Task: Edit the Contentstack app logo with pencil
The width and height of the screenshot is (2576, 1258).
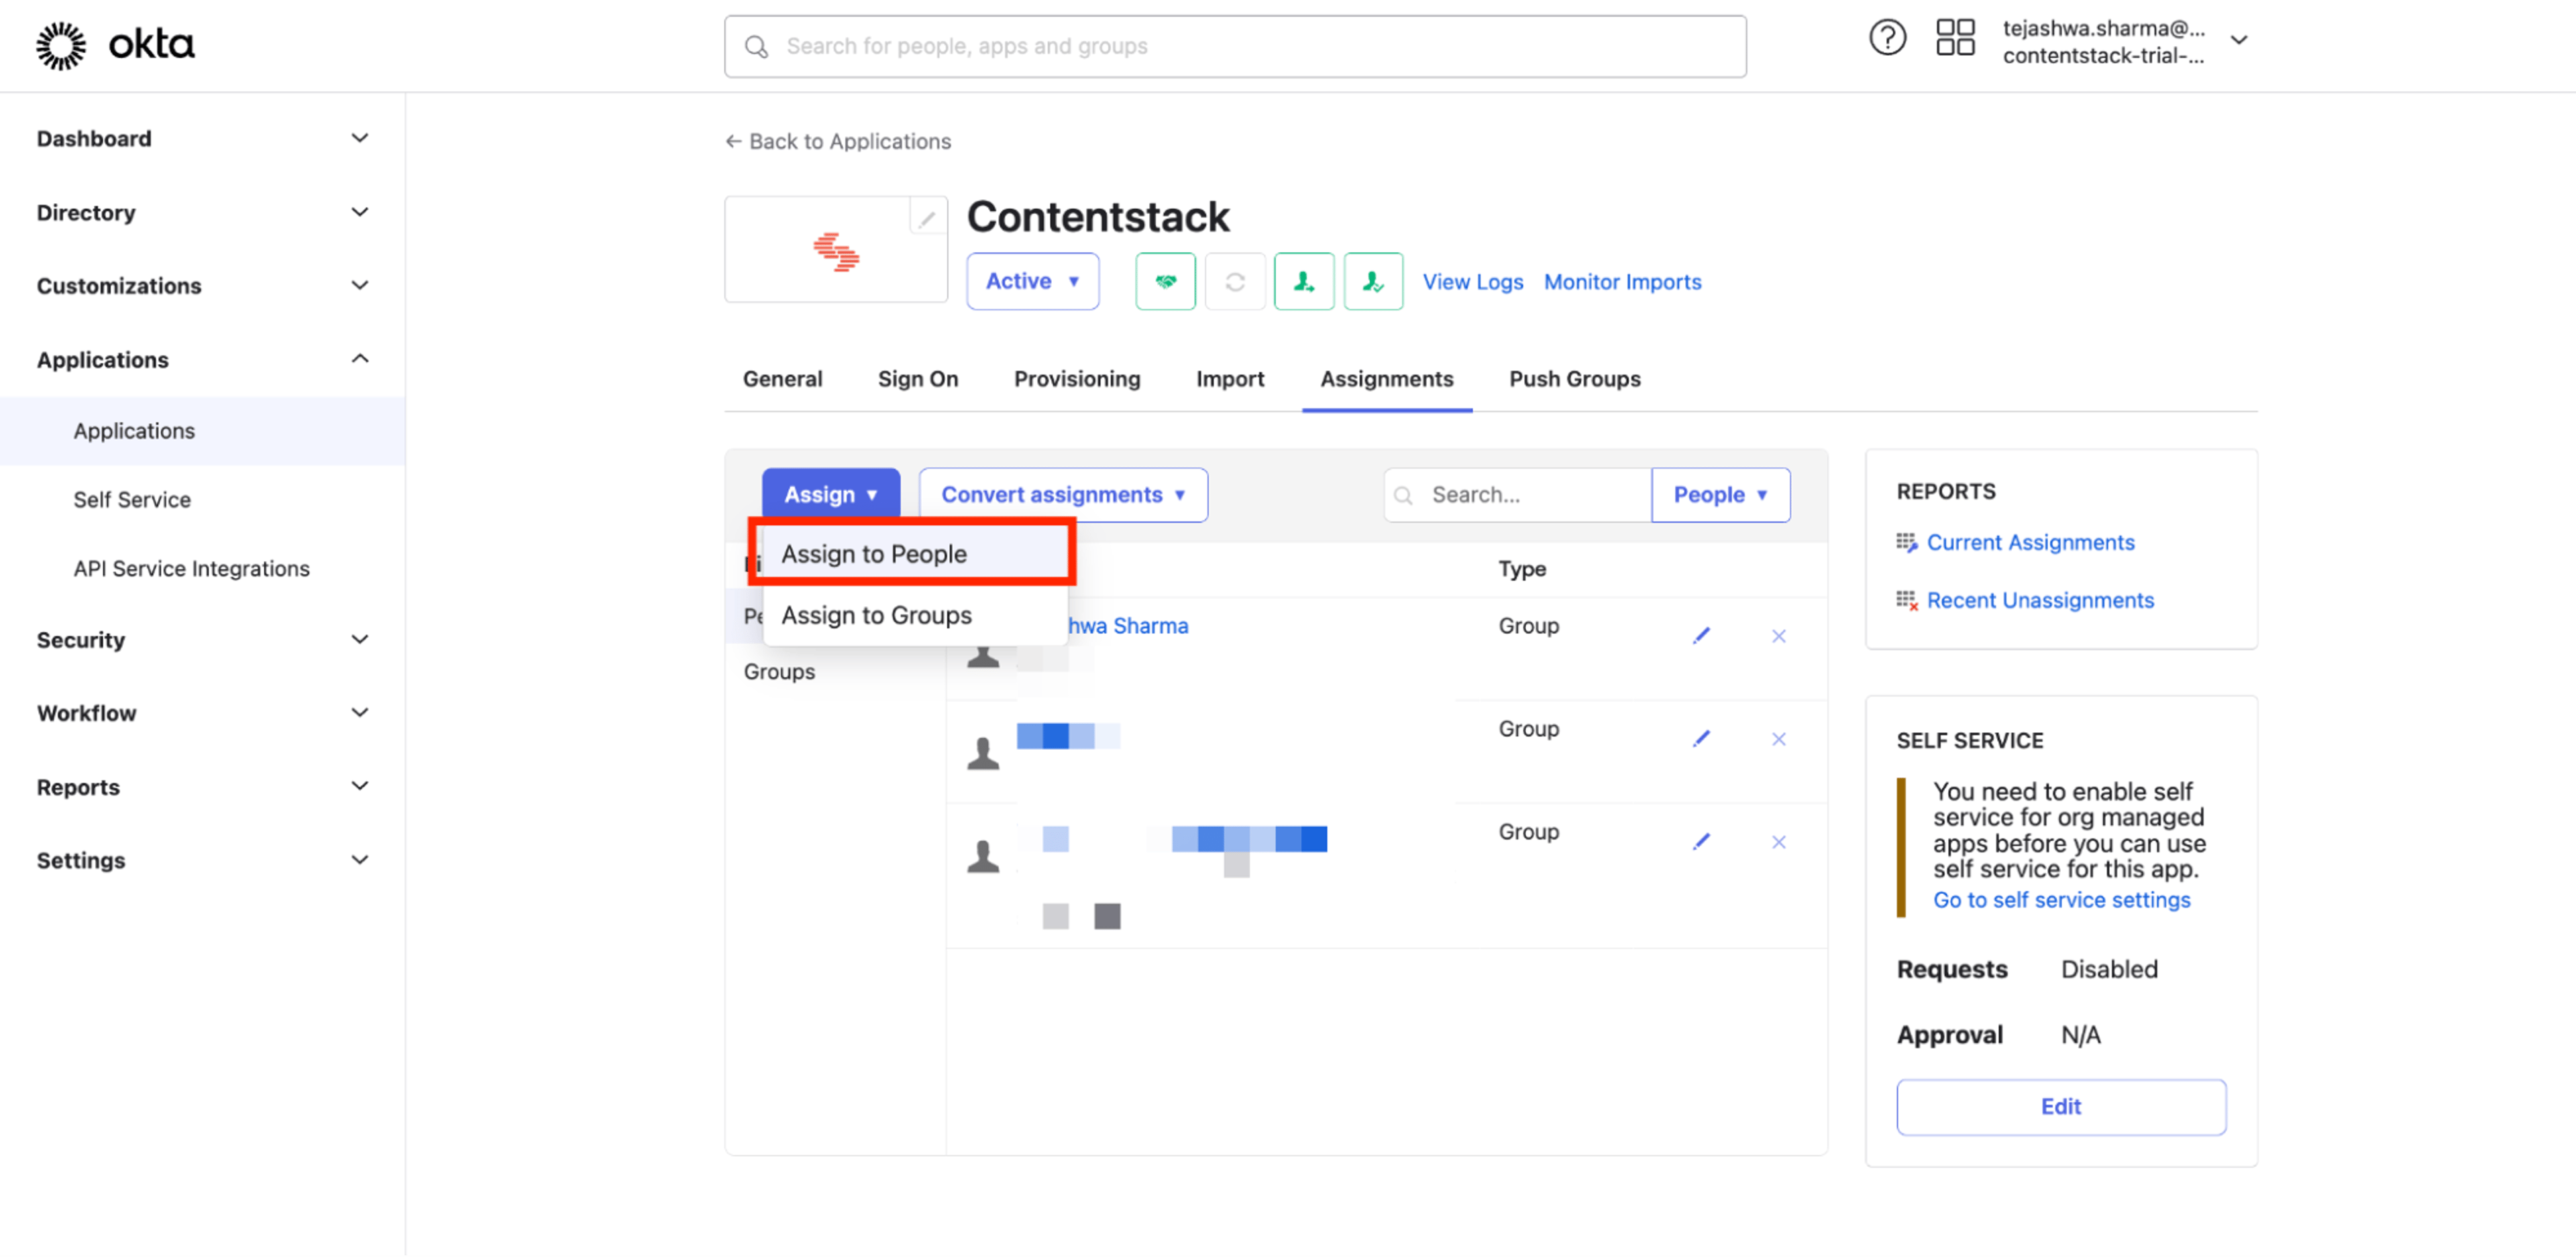Action: [x=927, y=217]
